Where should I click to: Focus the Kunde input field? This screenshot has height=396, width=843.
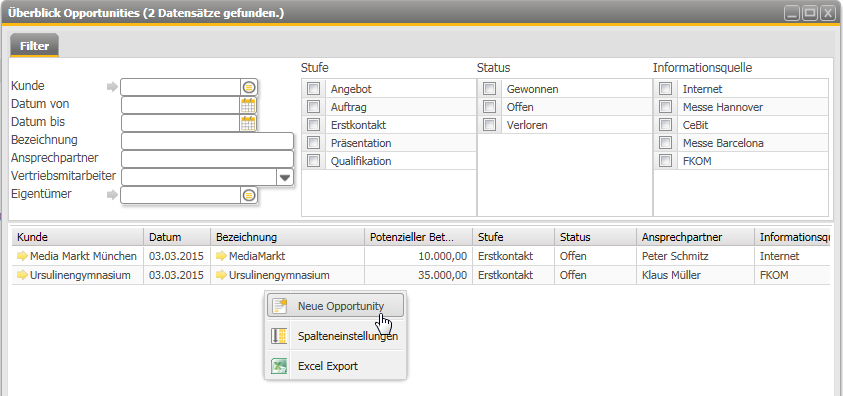point(181,87)
